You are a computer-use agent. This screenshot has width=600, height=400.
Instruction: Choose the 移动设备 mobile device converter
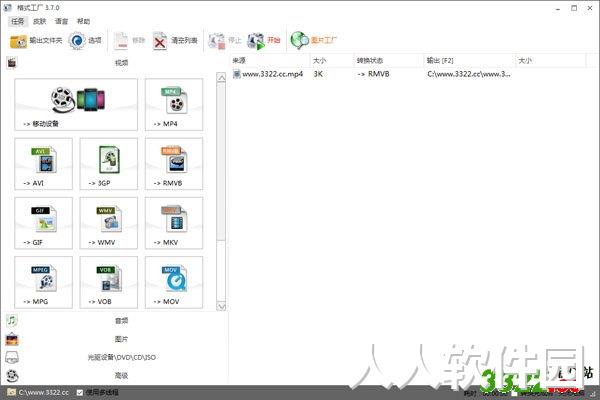[x=76, y=104]
